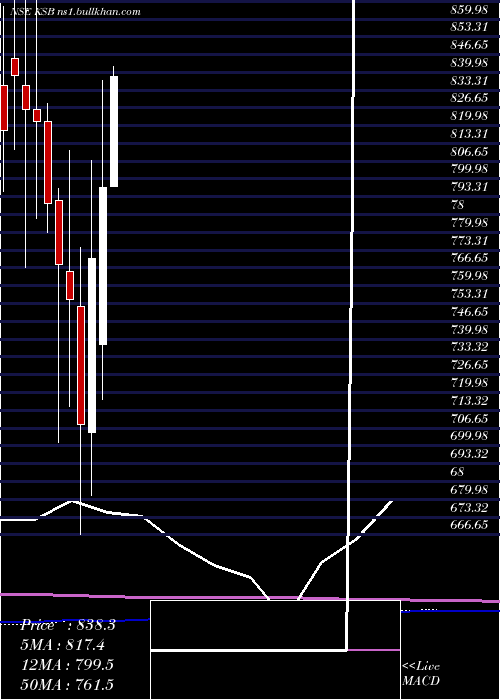Image resolution: width=500 pixels, height=700 pixels.
Task: Click the 753.31 price label
Action: pos(469,293)
